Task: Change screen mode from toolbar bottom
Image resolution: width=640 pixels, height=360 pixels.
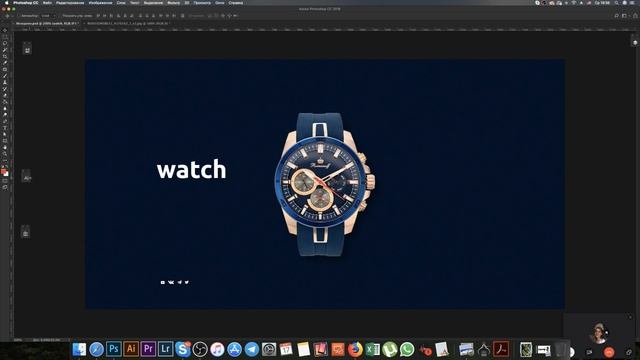Action: pyautogui.click(x=5, y=187)
